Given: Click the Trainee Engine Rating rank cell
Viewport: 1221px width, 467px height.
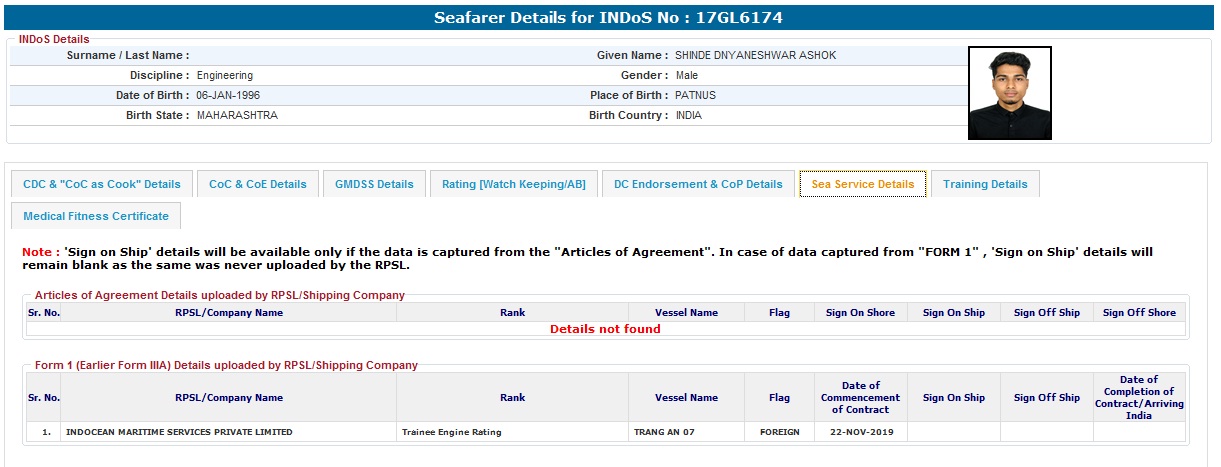Looking at the screenshot, I should 452,432.
